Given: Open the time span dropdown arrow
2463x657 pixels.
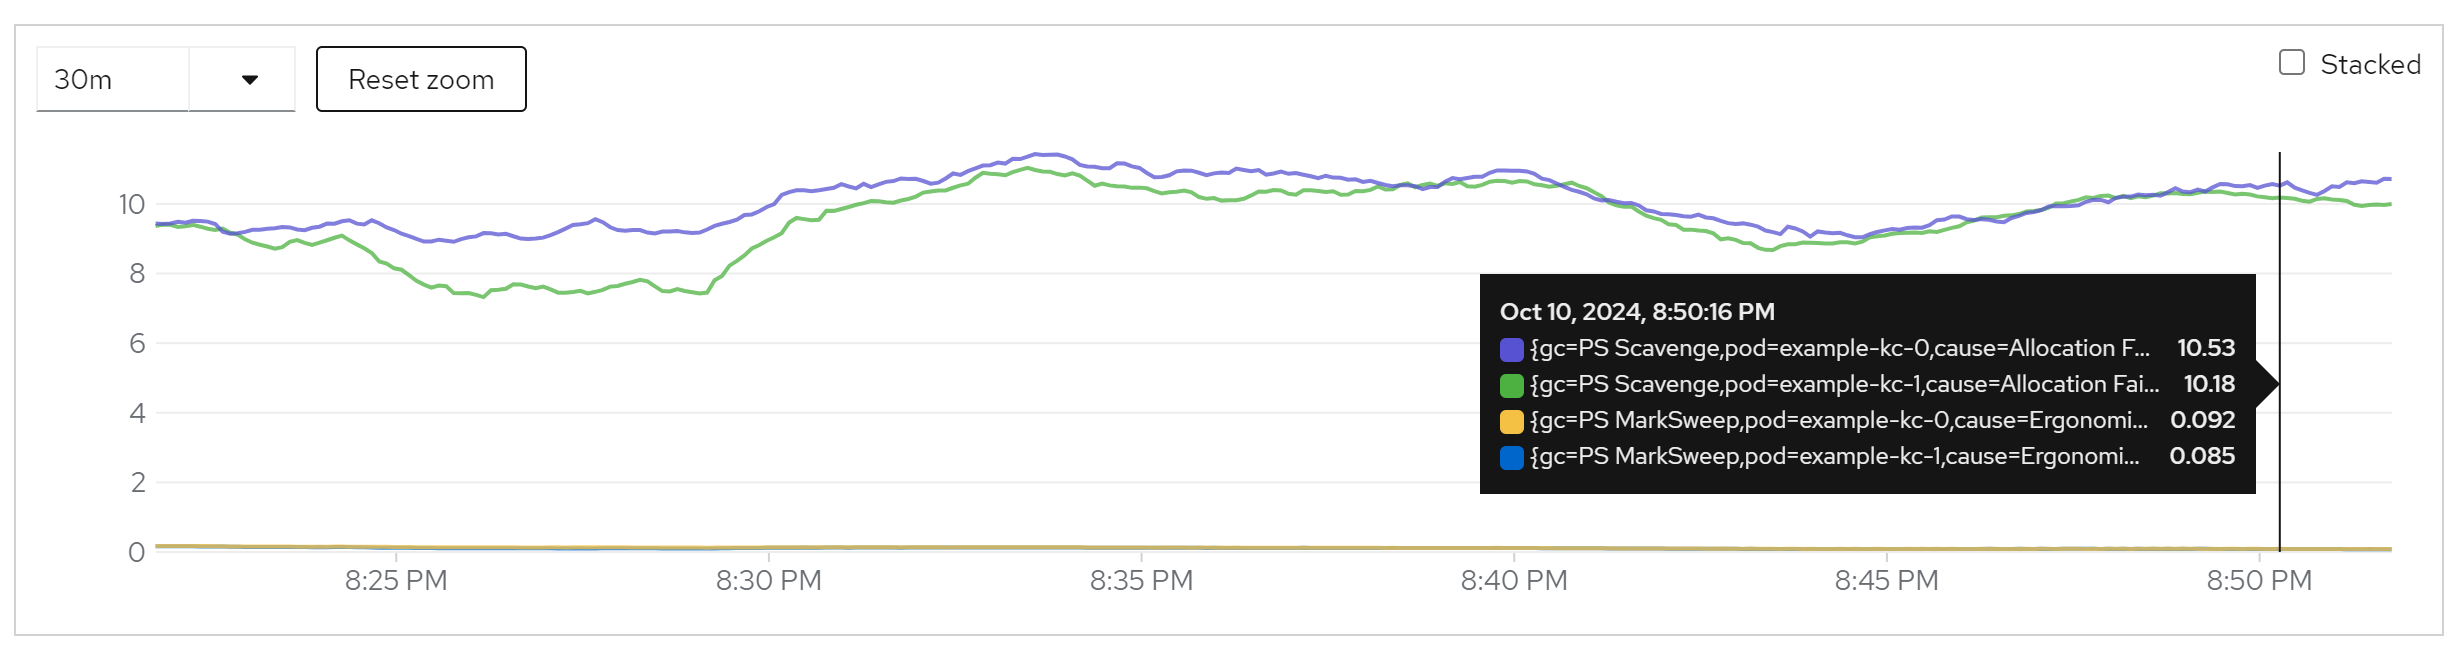Looking at the screenshot, I should coord(250,80).
